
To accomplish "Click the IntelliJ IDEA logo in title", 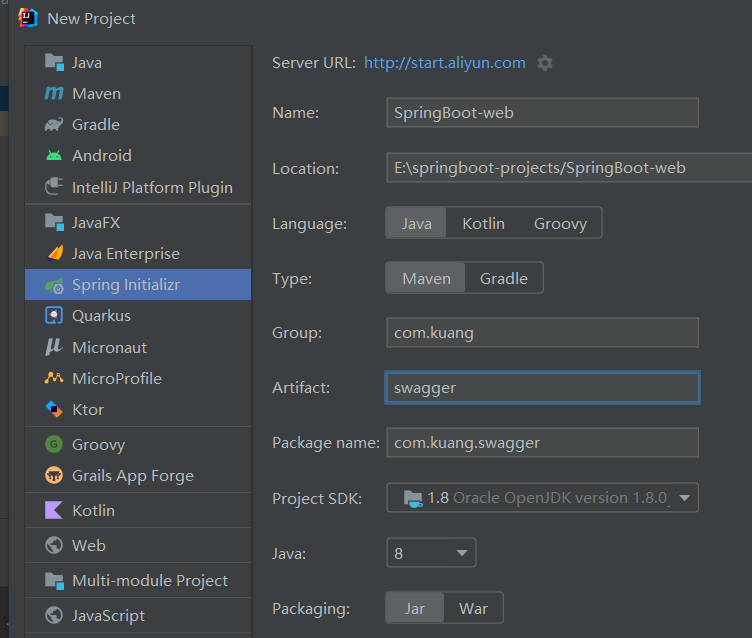I will pyautogui.click(x=28, y=18).
